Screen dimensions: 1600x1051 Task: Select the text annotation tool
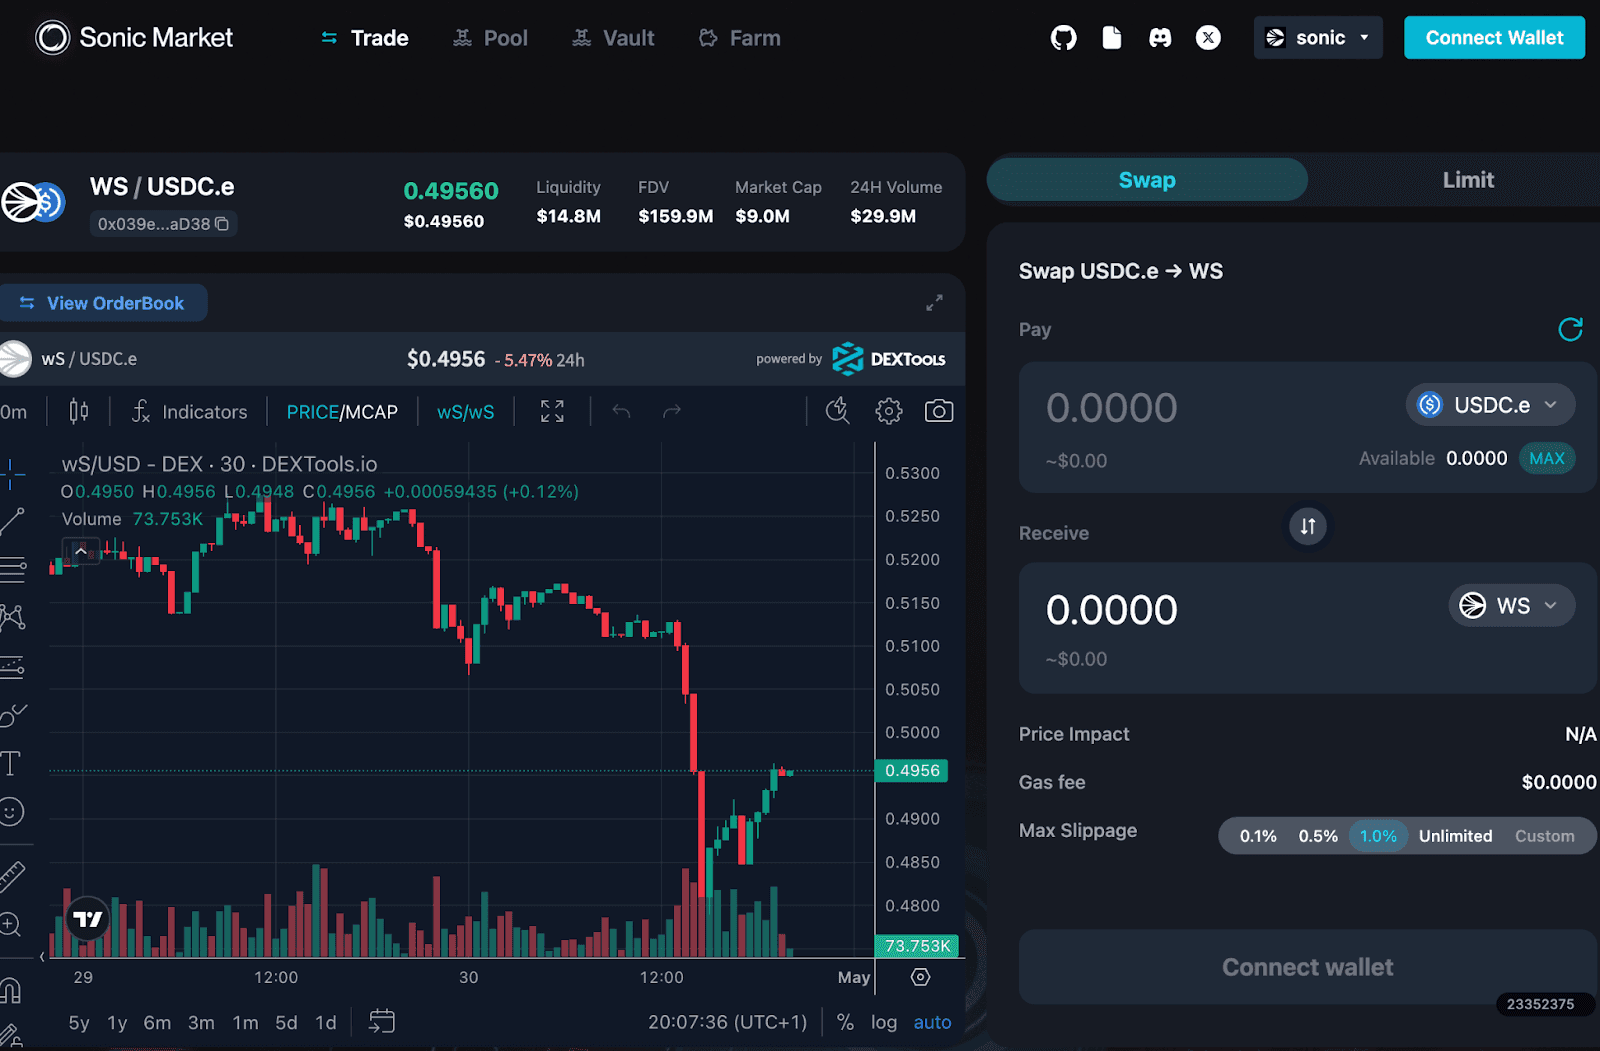[x=11, y=764]
